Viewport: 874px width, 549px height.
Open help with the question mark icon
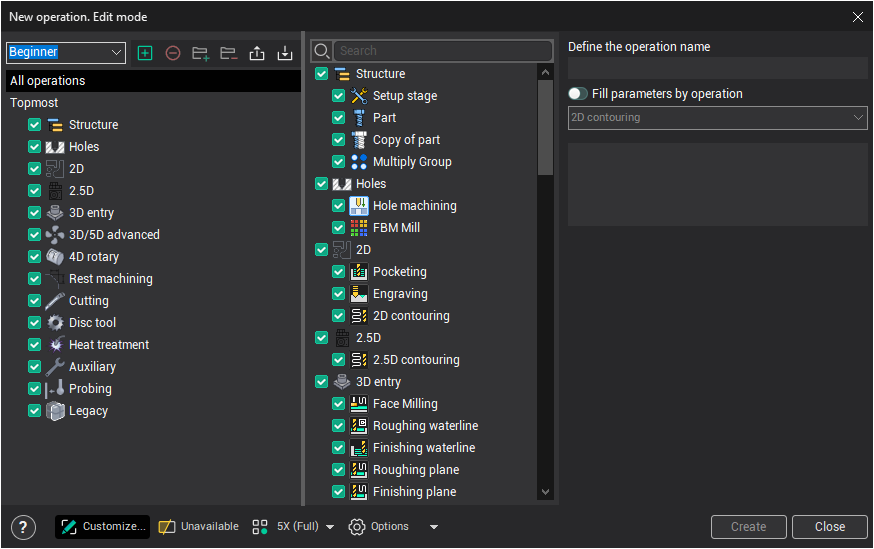tap(23, 527)
